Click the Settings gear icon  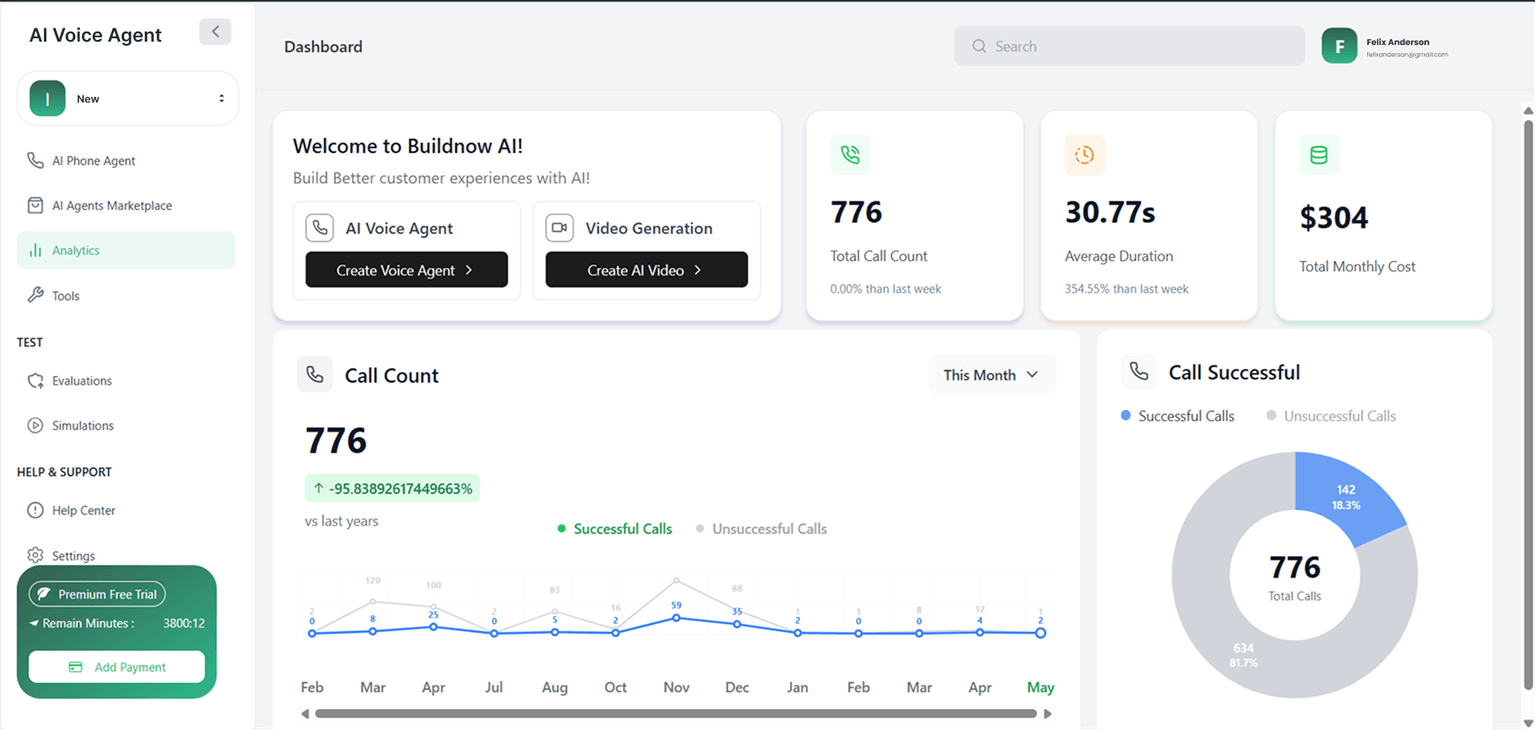pyautogui.click(x=35, y=556)
